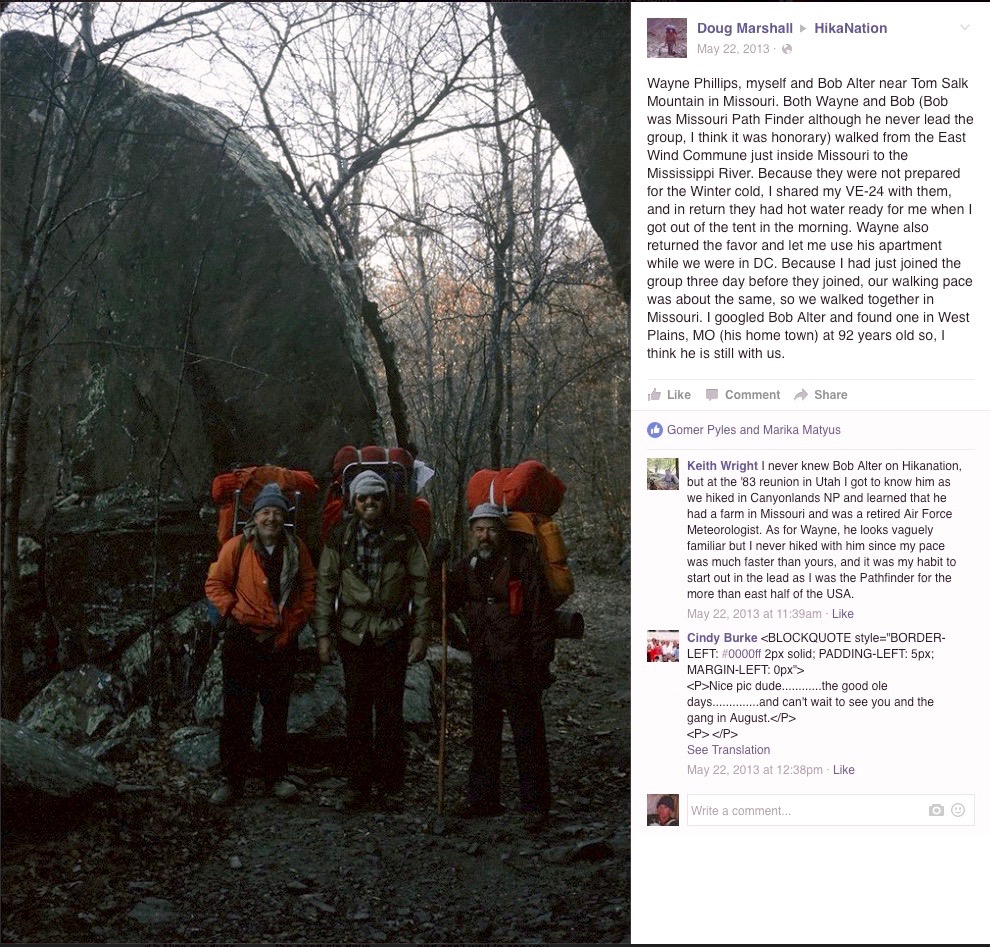
Task: Click See Translation under Cindy Burke's comment
Action: (x=729, y=750)
